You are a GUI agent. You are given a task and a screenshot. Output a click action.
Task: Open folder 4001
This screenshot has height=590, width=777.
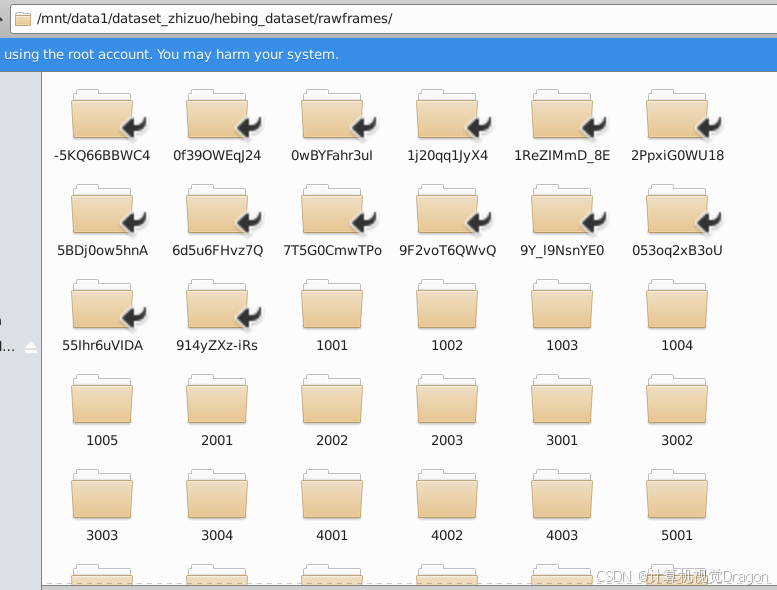(x=332, y=494)
